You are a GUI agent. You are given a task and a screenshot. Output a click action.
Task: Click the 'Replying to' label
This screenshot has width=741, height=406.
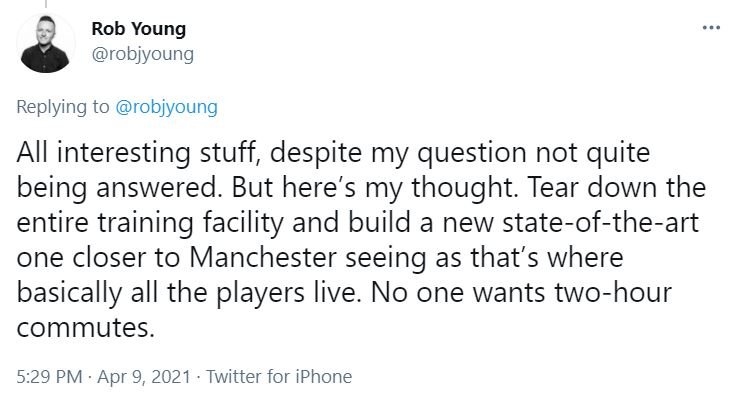pos(63,107)
